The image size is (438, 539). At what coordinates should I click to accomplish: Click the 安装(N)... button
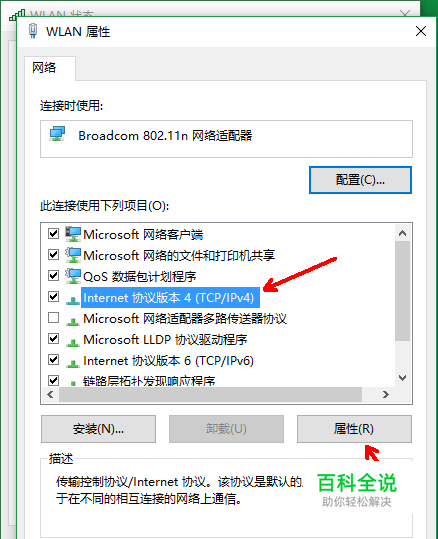point(98,429)
